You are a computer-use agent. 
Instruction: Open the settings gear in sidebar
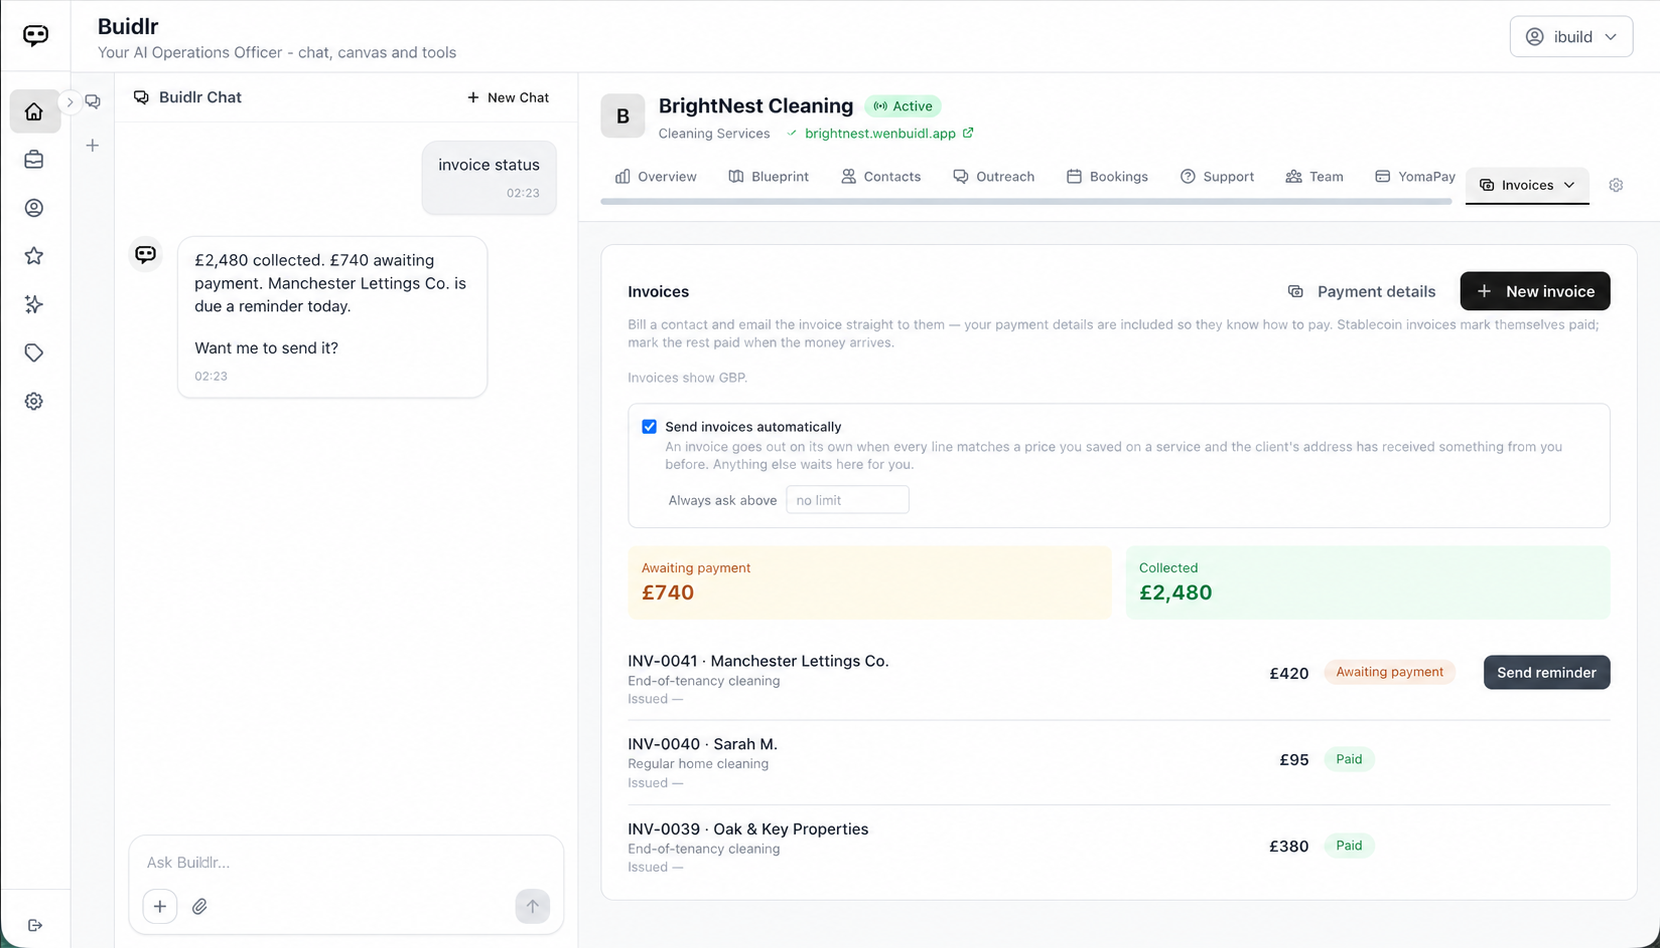[x=34, y=401]
